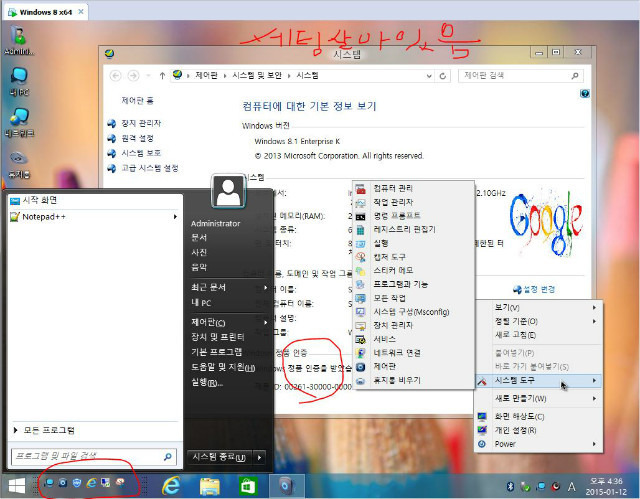Open 시스템 보호 link in left pane

(x=141, y=153)
